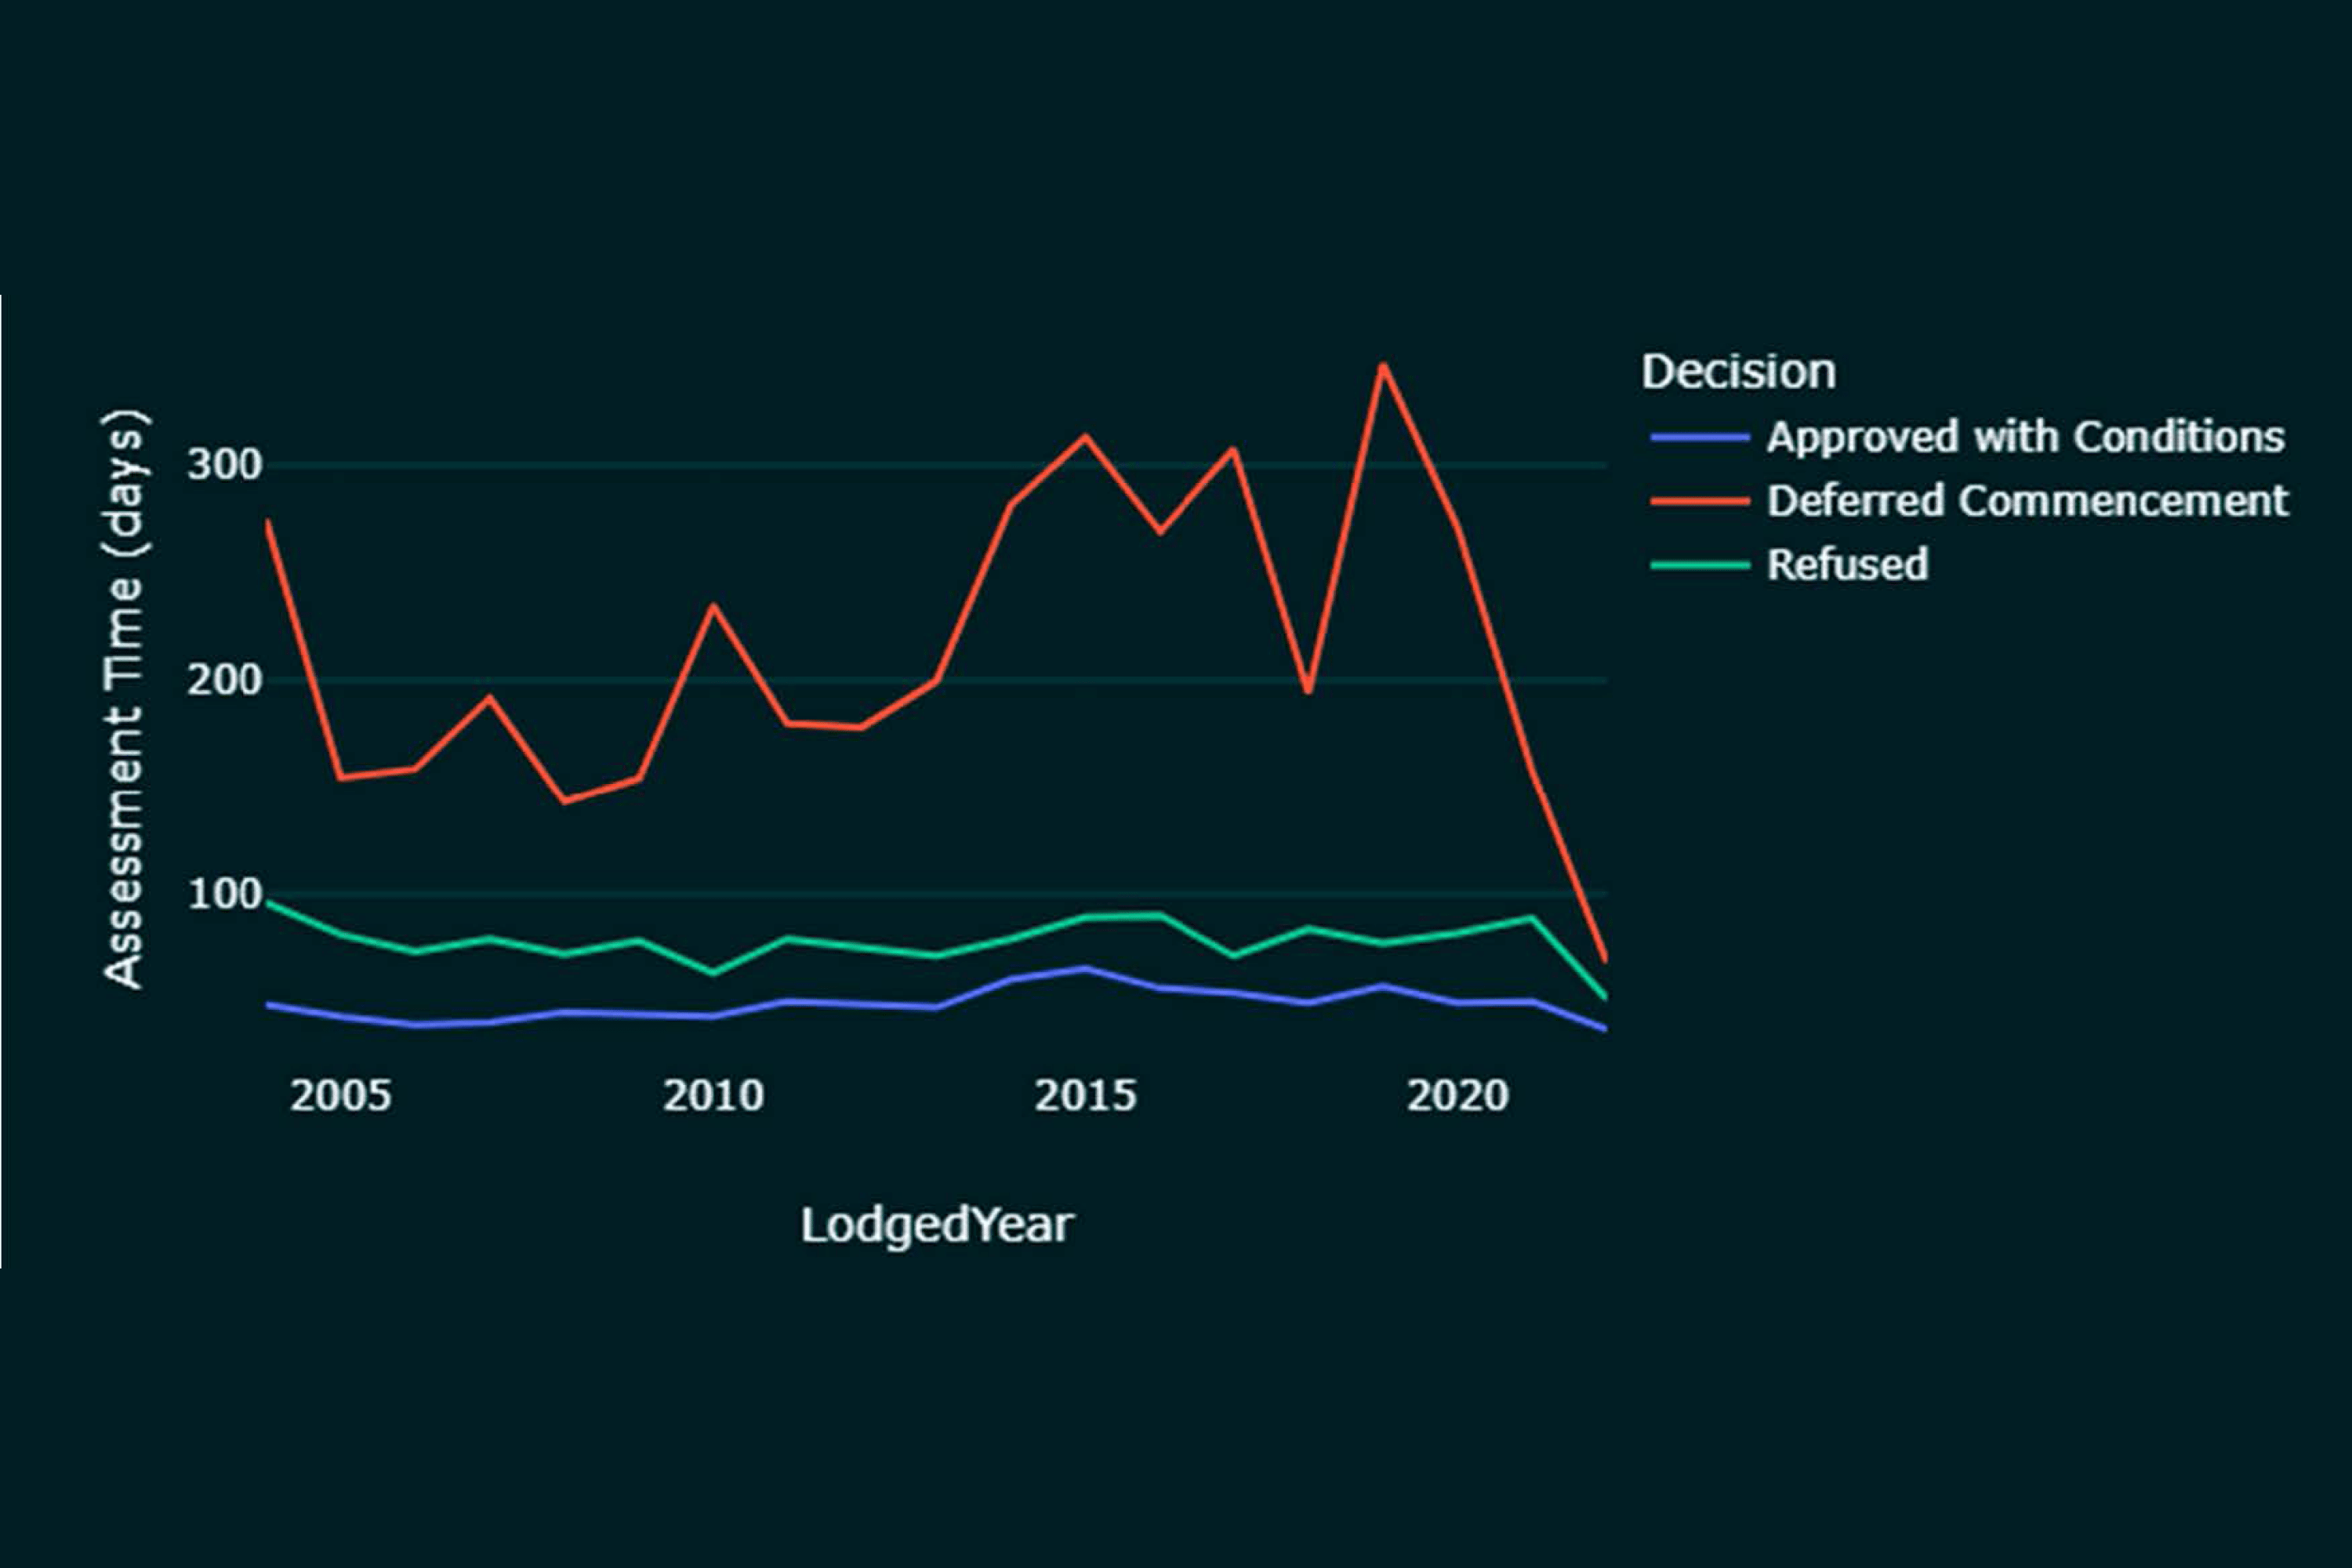Click the 300 y-axis tick label
The width and height of the screenshot is (2352, 1568).
(224, 465)
